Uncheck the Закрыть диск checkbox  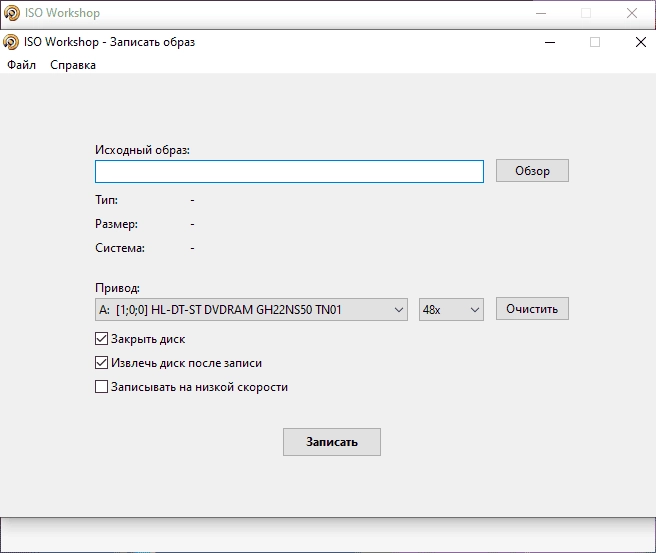click(101, 338)
